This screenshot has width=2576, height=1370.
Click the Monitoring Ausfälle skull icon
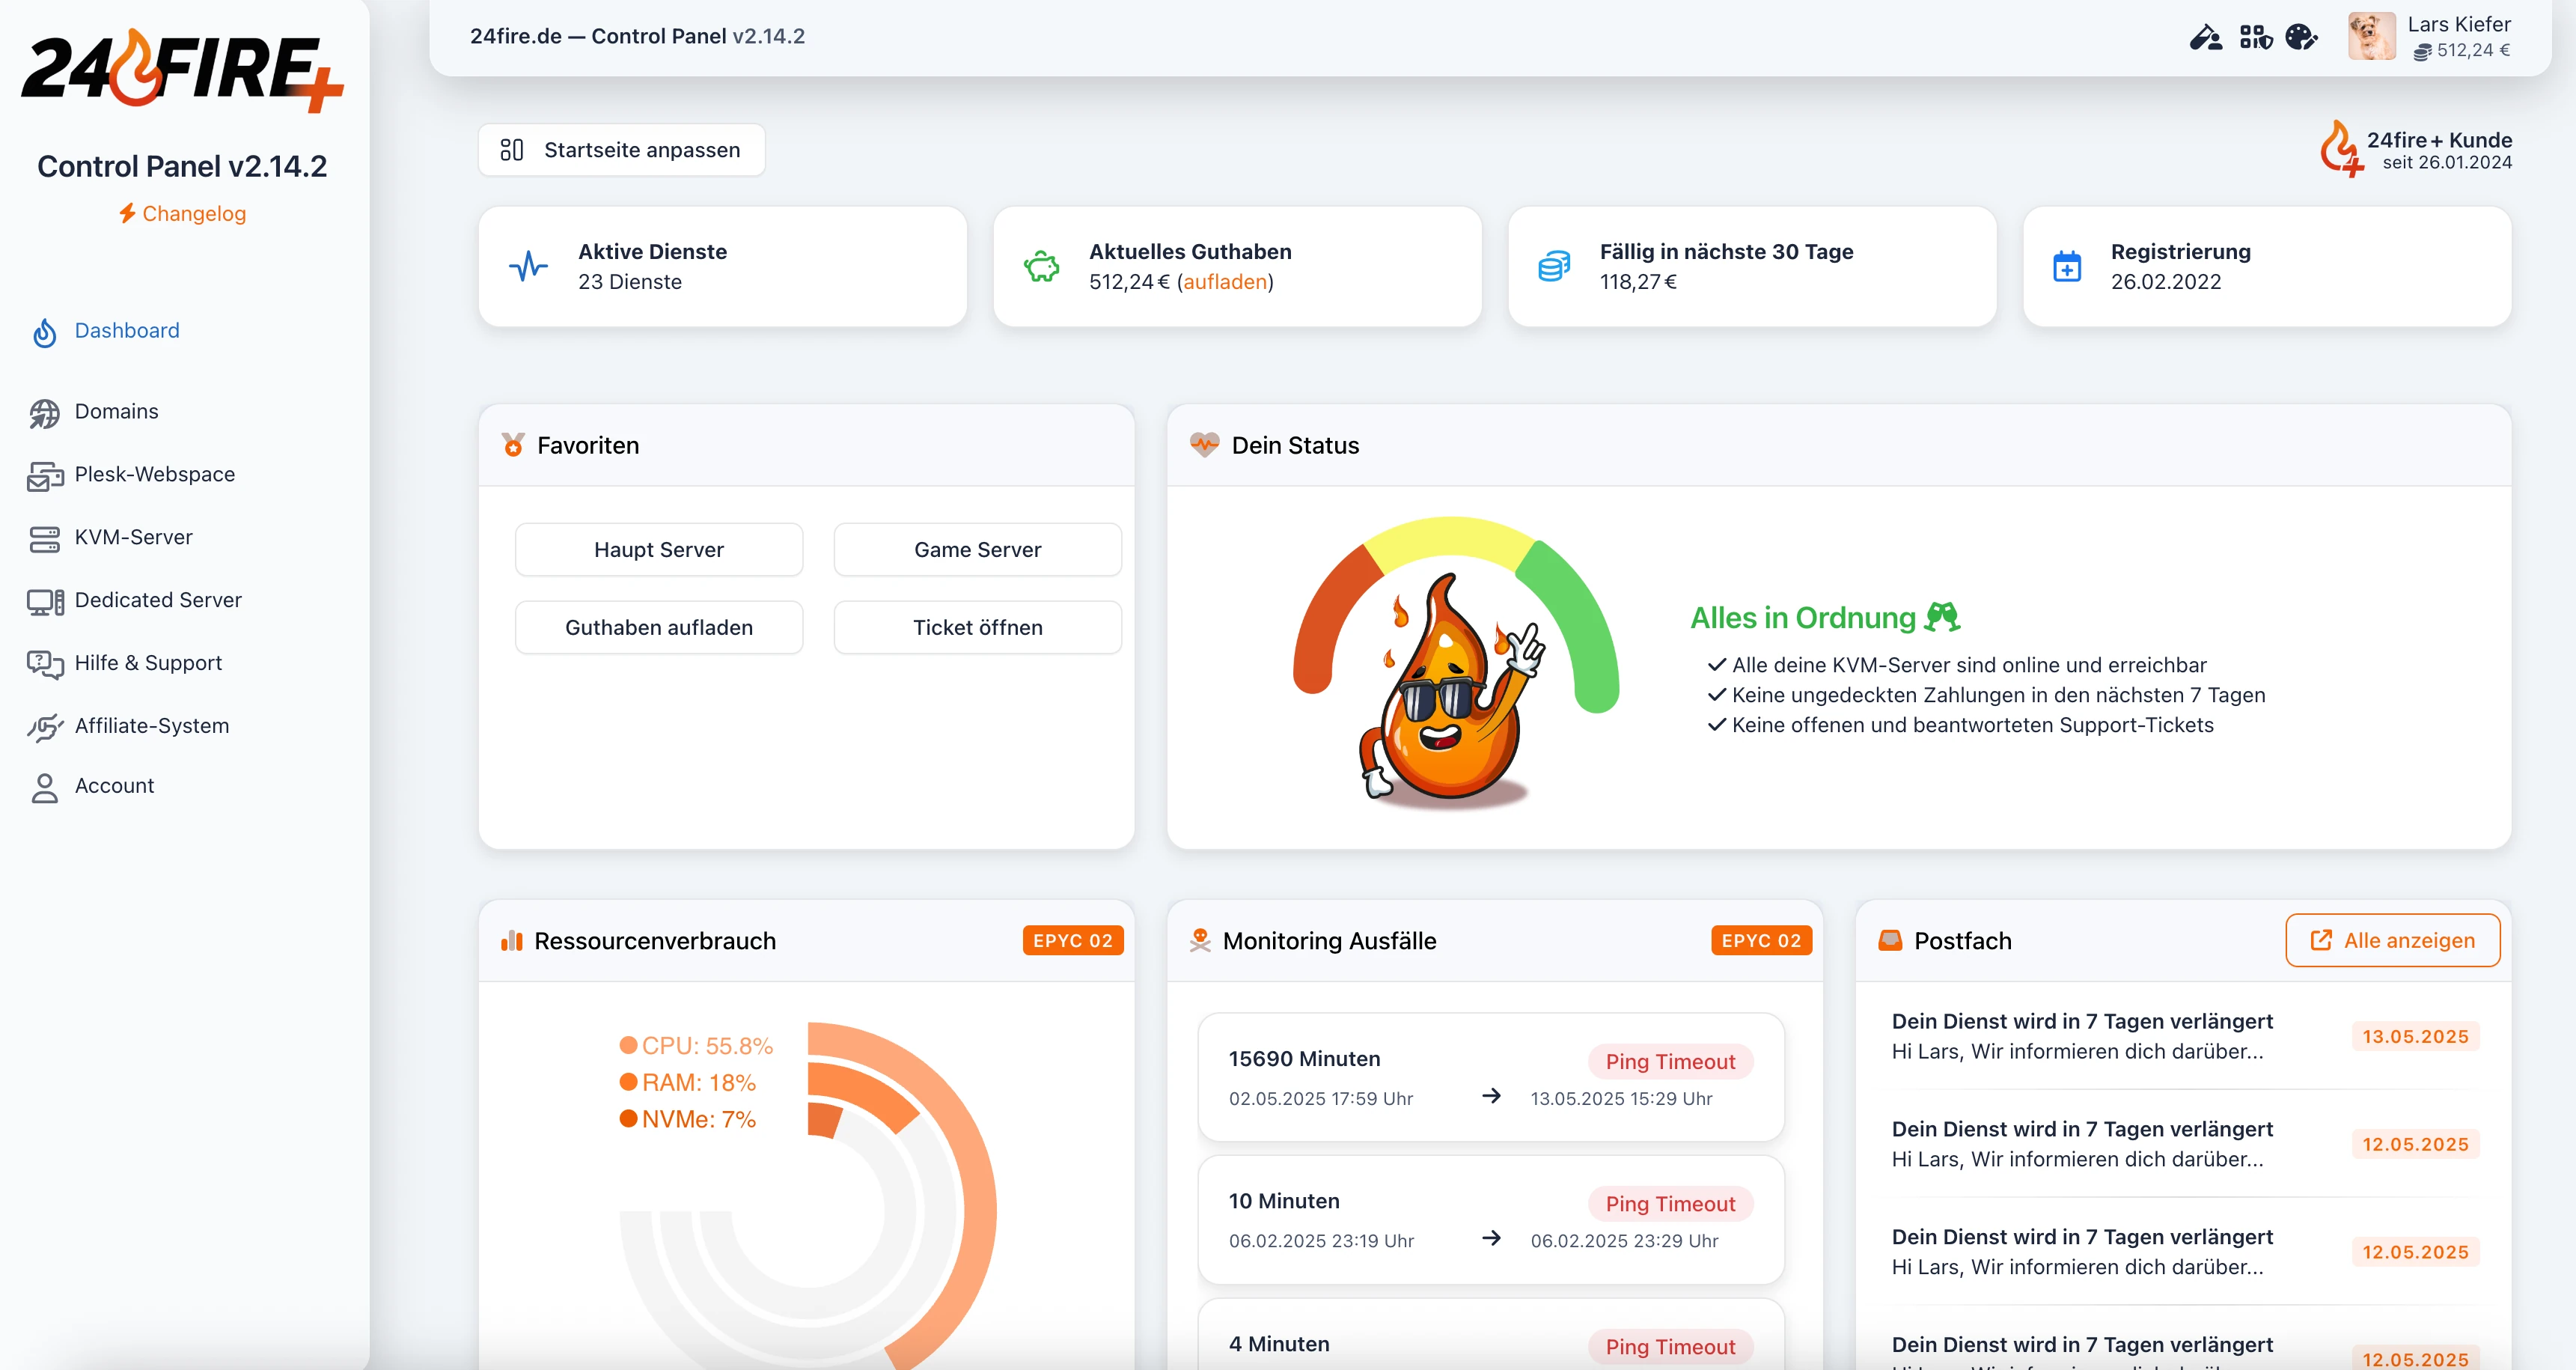point(1200,941)
